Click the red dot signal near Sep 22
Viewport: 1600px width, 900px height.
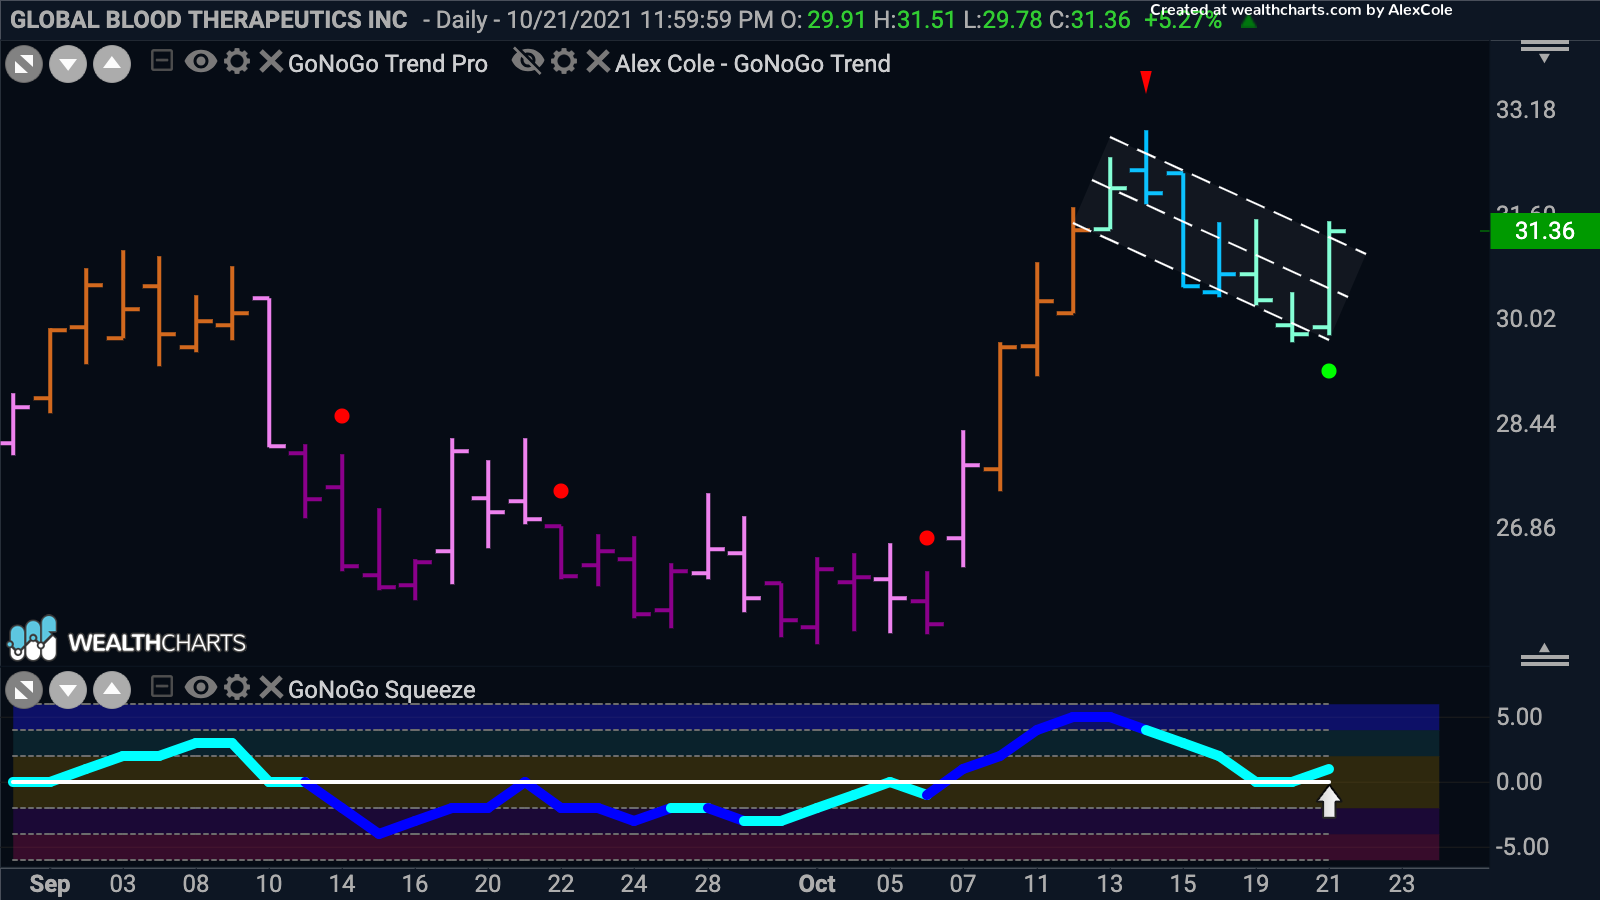(561, 491)
